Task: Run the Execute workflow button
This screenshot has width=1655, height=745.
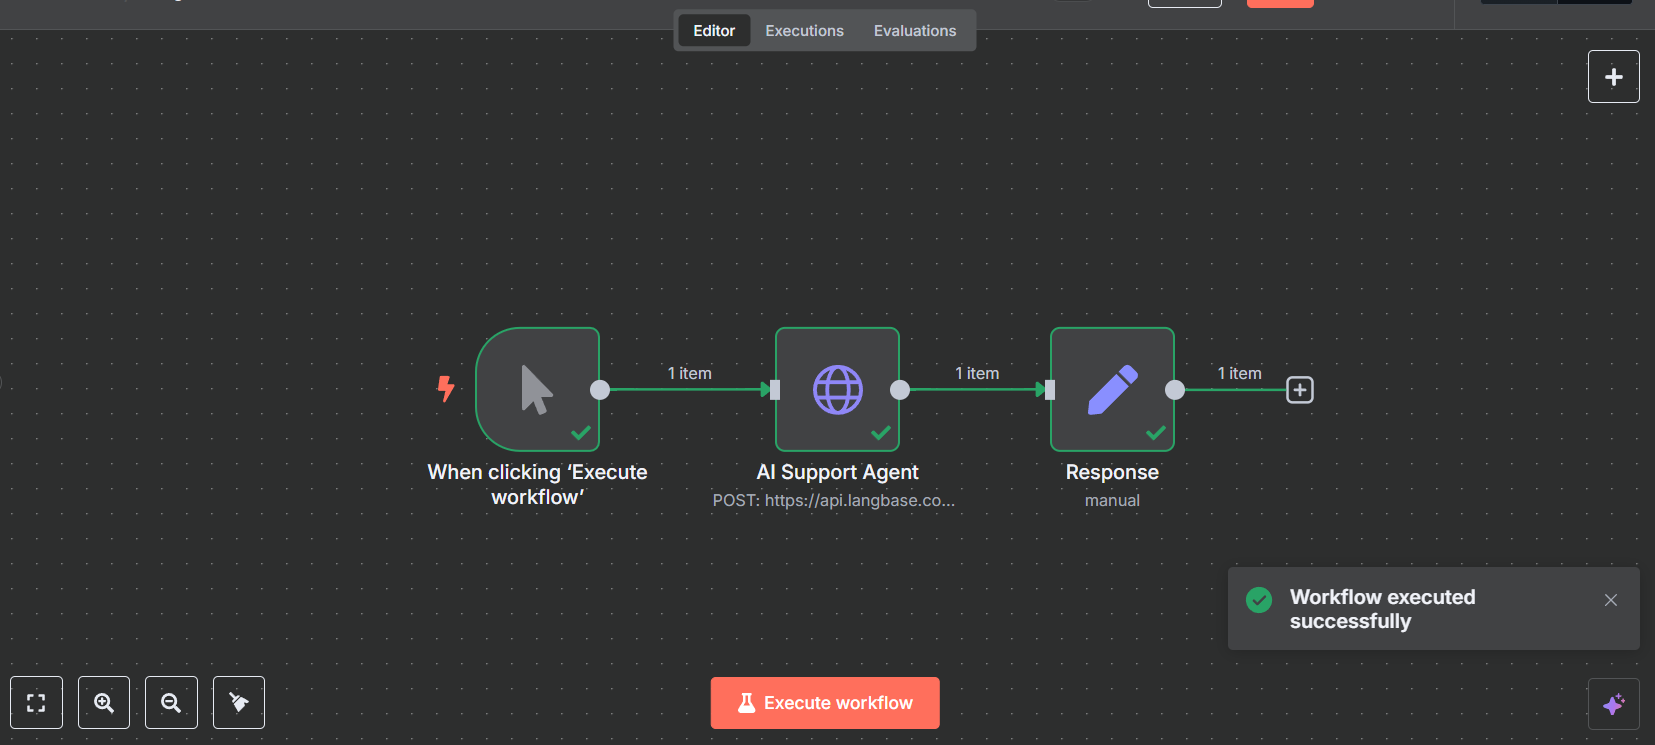Action: point(825,703)
